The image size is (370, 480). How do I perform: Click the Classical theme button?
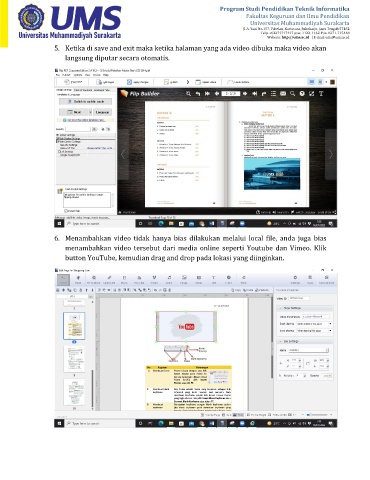pos(102,112)
